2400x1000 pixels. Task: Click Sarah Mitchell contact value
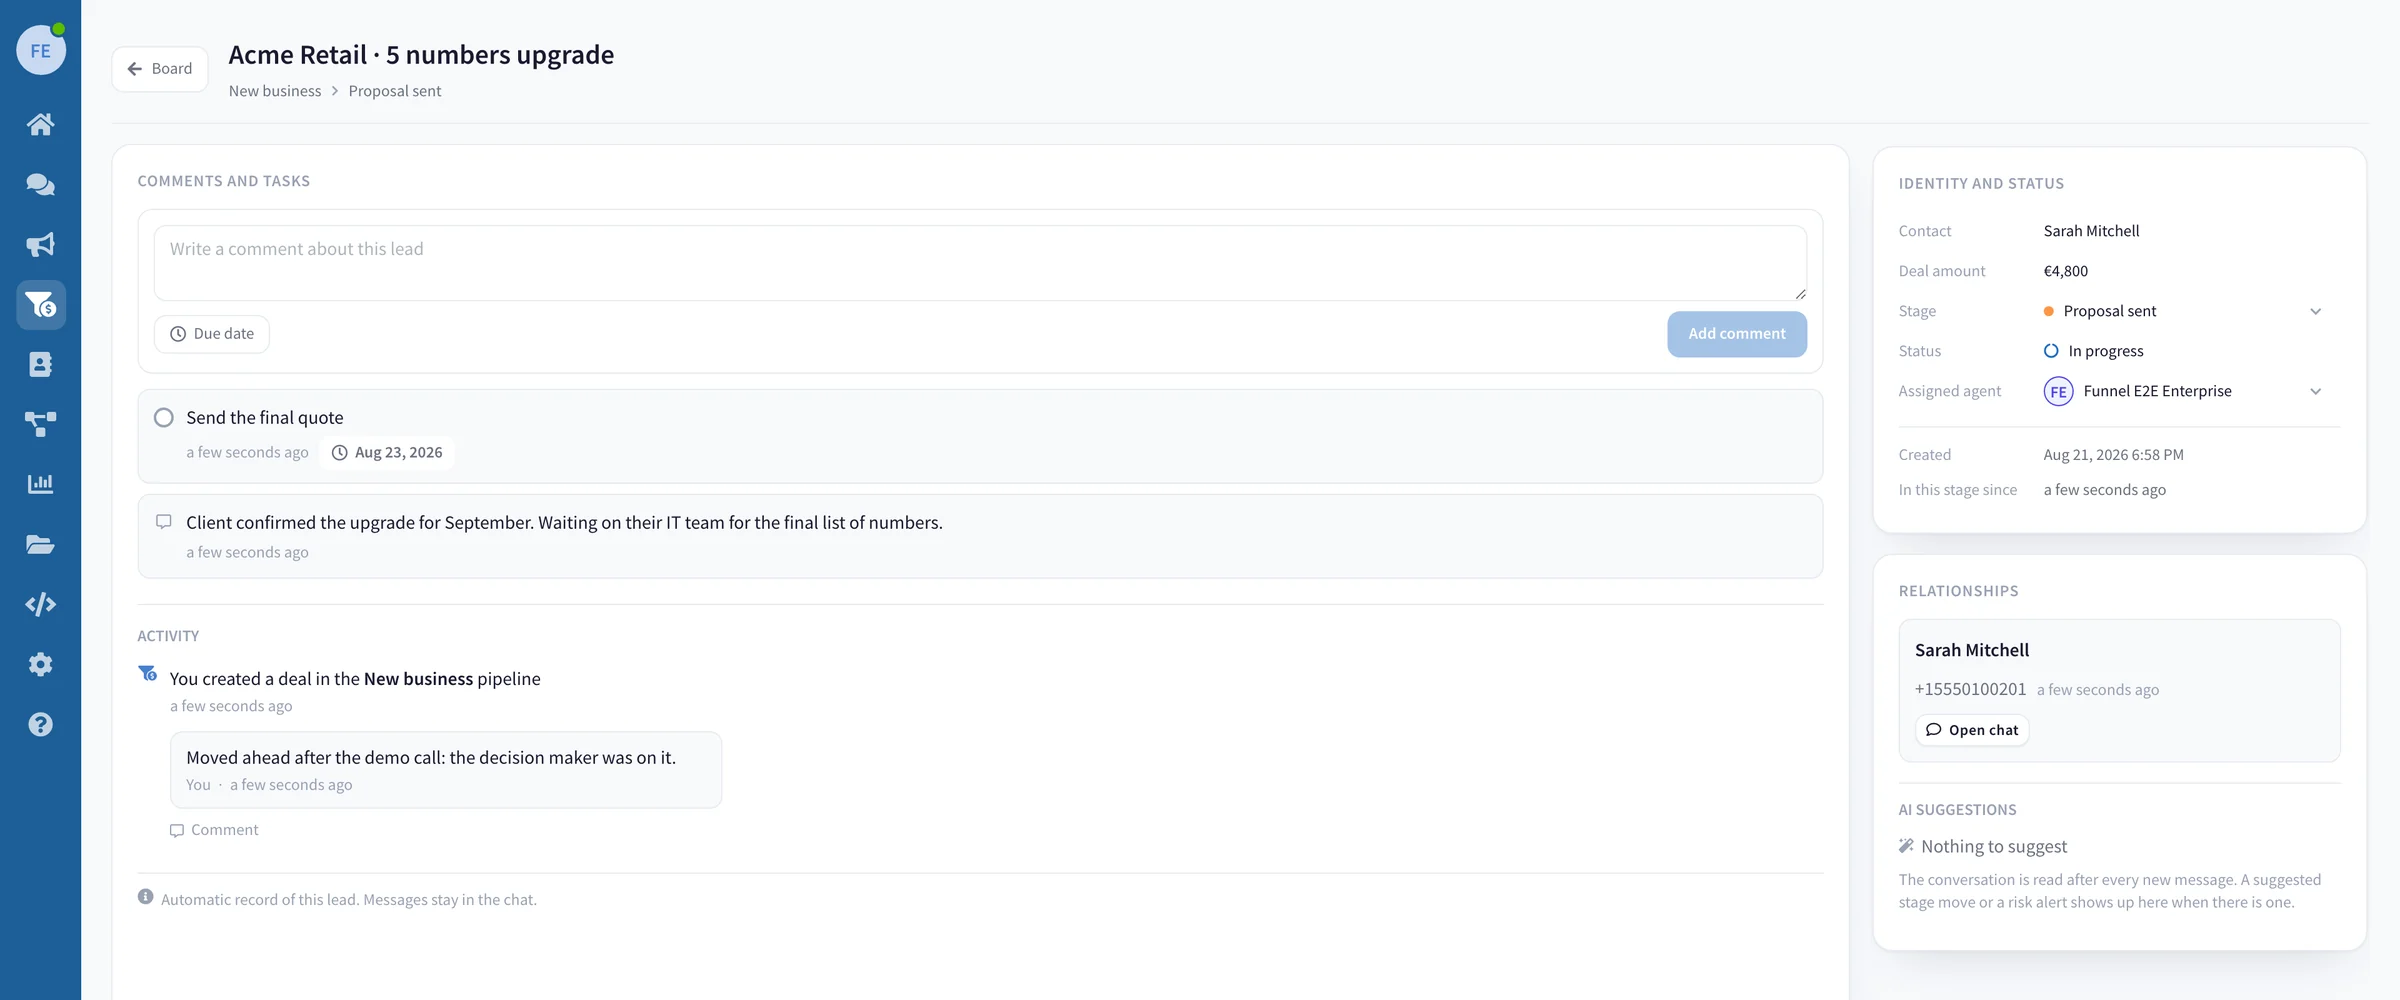click(x=2091, y=231)
